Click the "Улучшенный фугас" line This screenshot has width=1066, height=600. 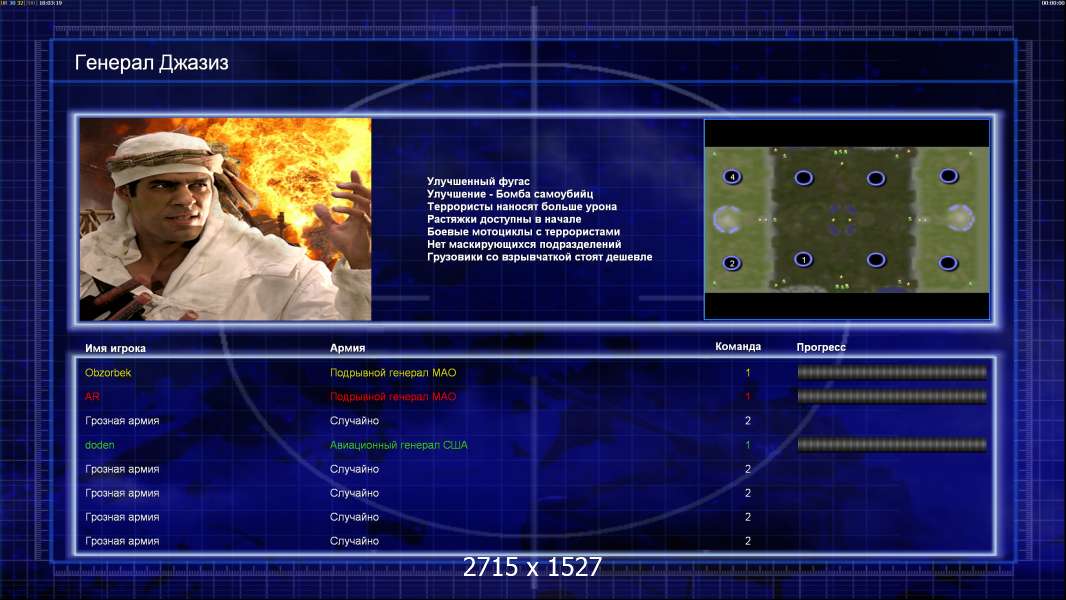(479, 181)
